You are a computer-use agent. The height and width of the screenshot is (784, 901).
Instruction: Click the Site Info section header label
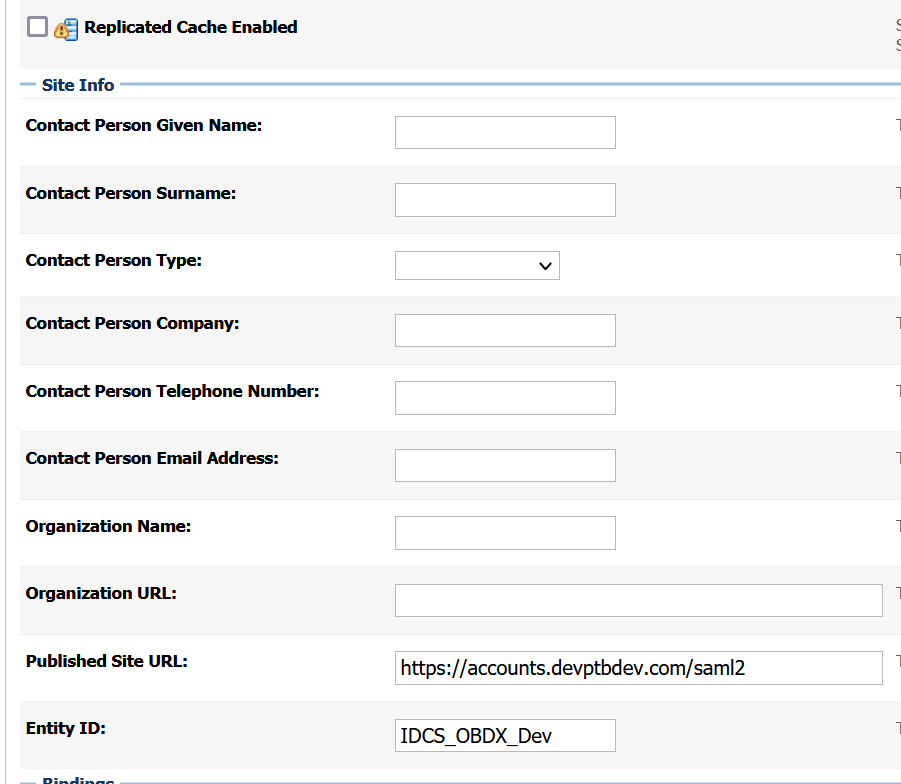tap(77, 85)
